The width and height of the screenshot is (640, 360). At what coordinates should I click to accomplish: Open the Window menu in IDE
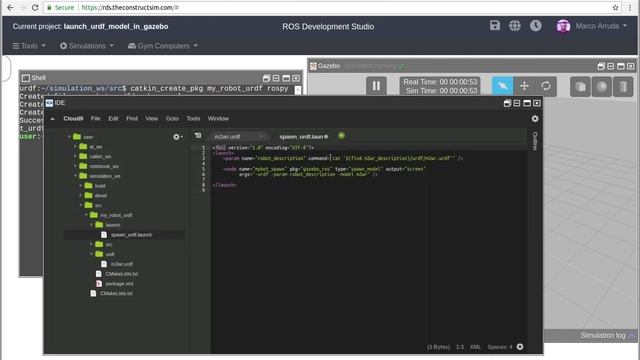218,118
